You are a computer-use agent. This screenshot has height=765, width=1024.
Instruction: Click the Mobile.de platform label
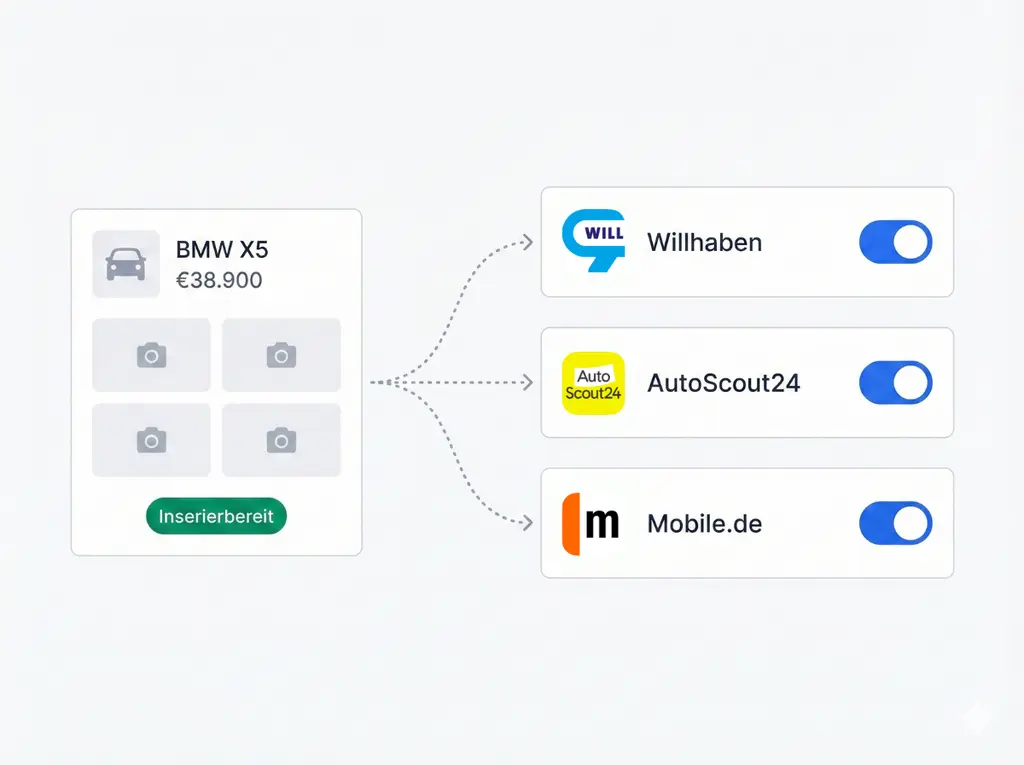(x=704, y=523)
